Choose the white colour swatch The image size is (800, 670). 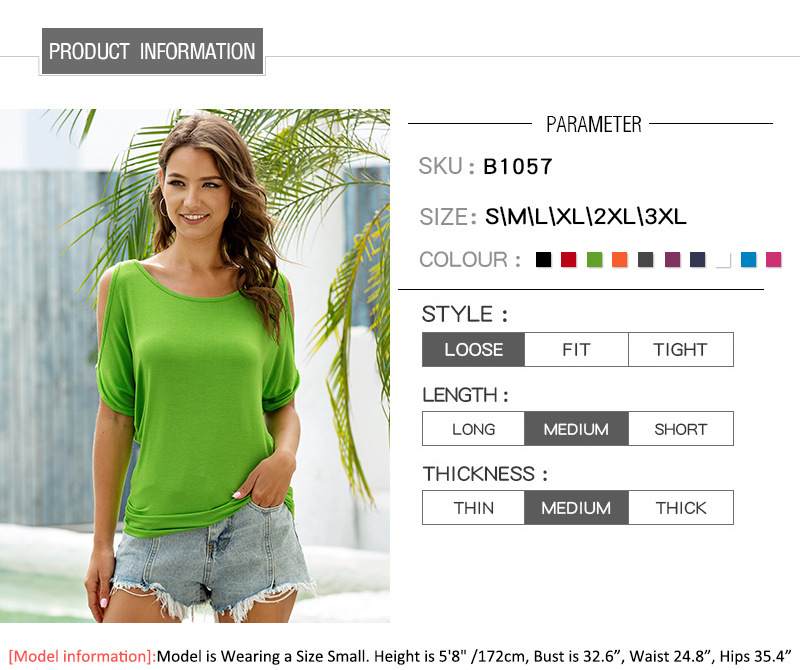coord(723,260)
